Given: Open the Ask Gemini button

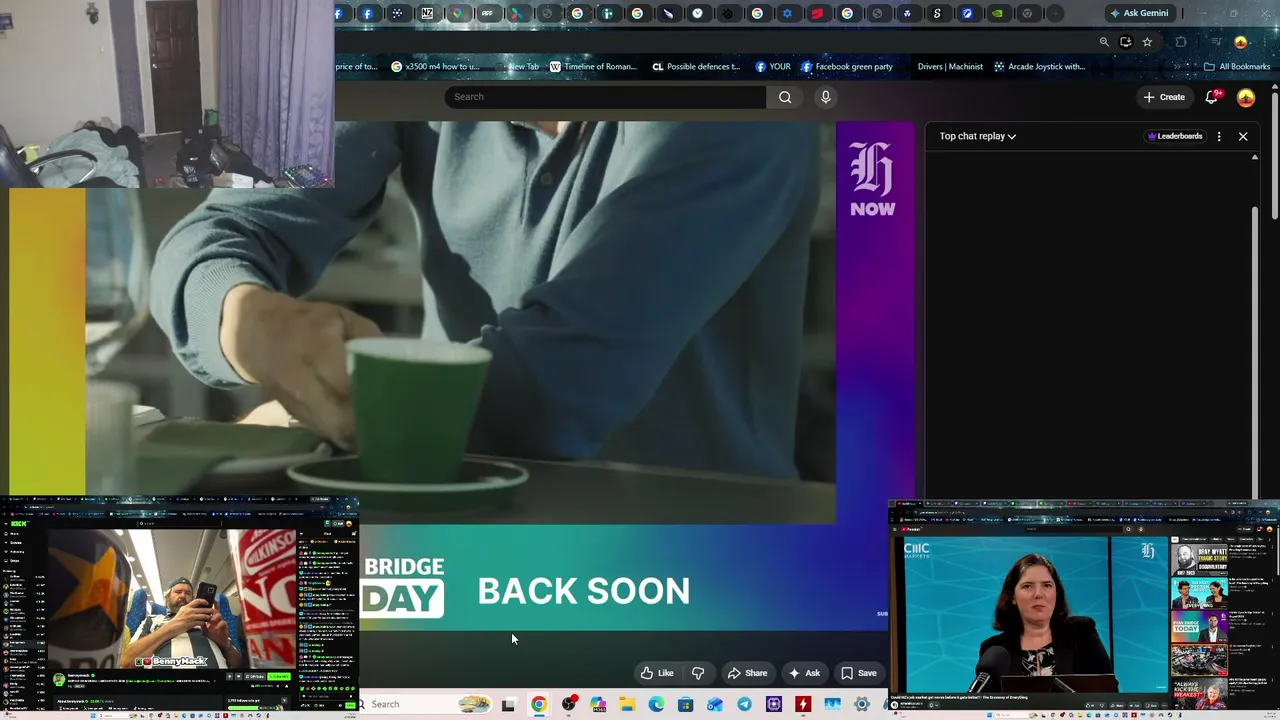Looking at the screenshot, I should click(x=1139, y=13).
